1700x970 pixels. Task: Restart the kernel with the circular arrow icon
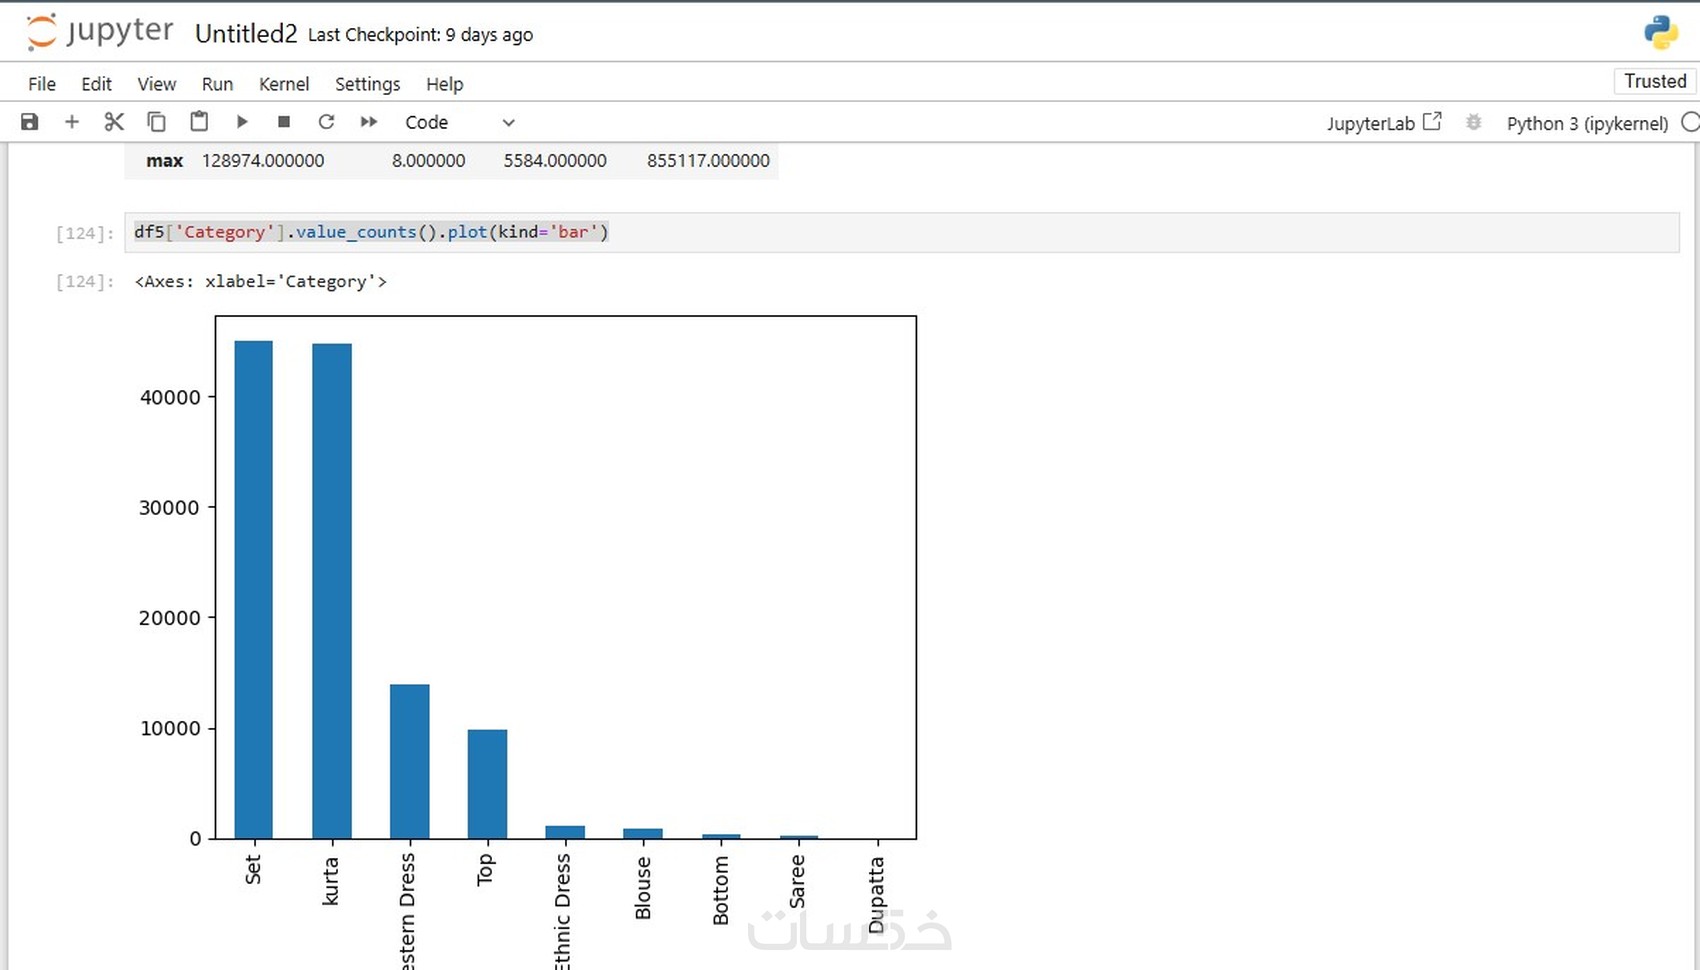pyautogui.click(x=326, y=122)
